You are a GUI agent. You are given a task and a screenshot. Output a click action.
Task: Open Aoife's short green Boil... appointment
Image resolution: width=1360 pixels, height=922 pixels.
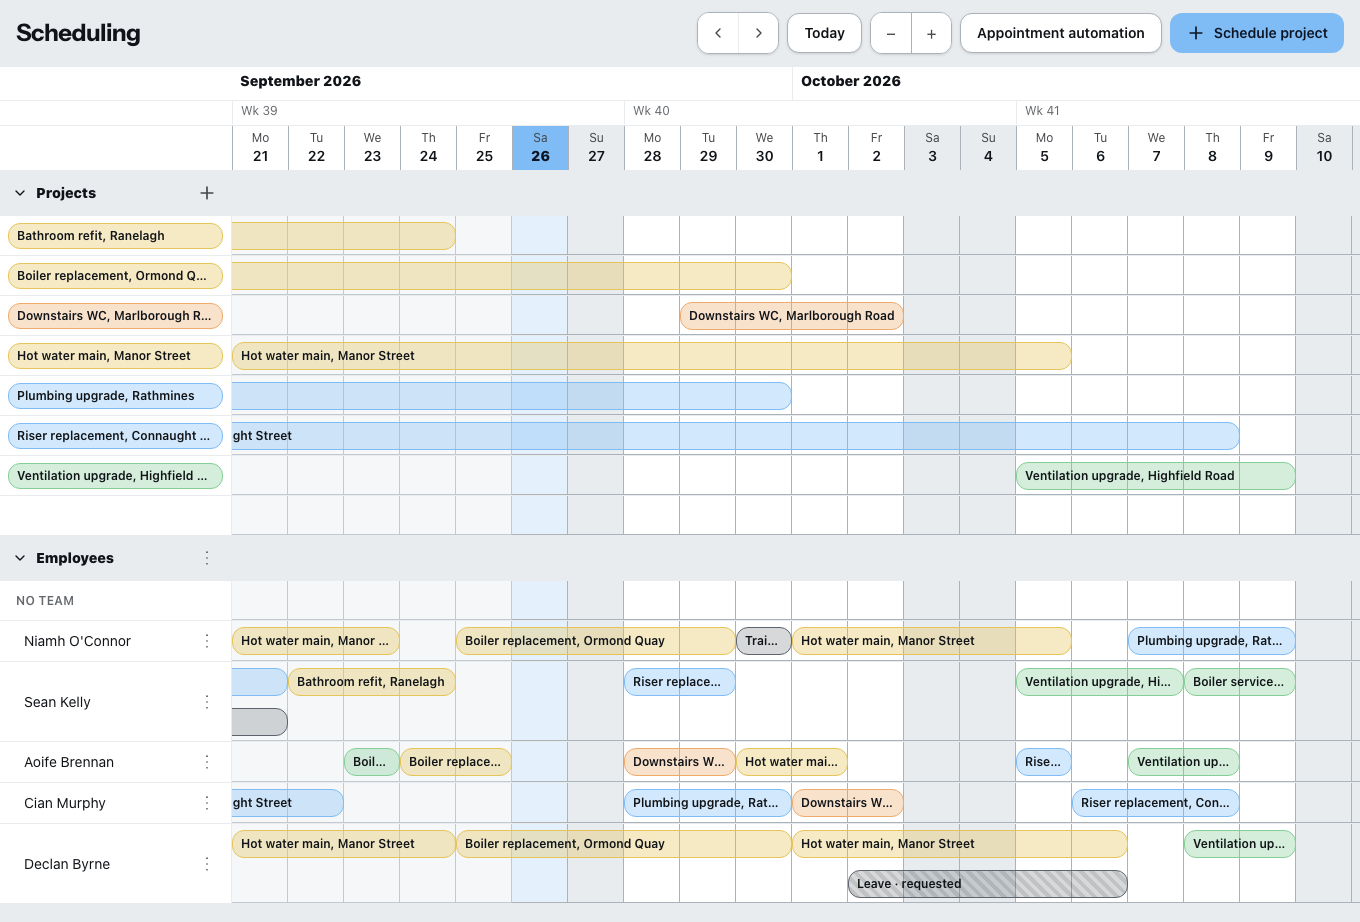coord(372,762)
